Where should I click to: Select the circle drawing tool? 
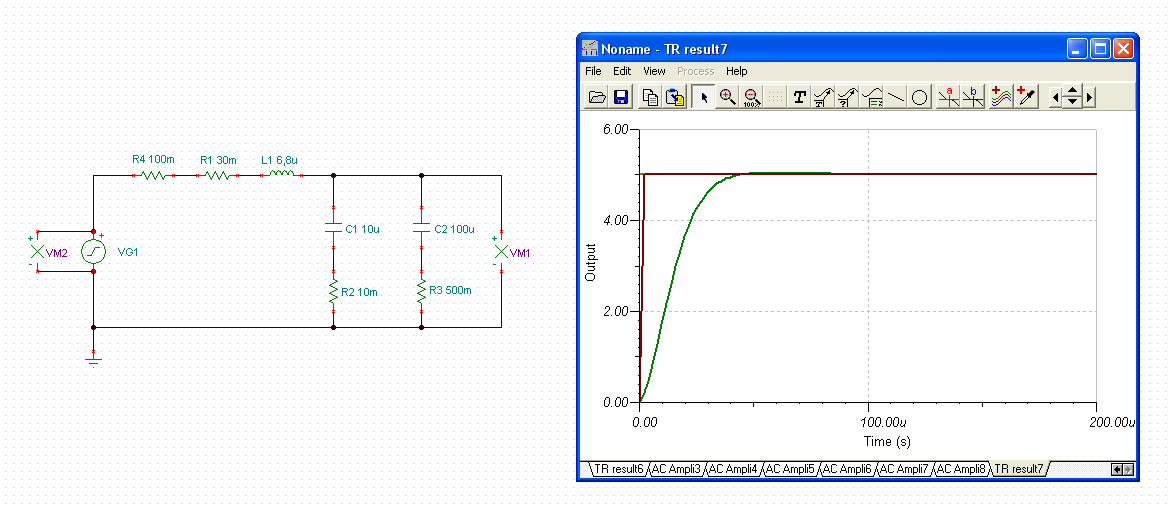(920, 97)
